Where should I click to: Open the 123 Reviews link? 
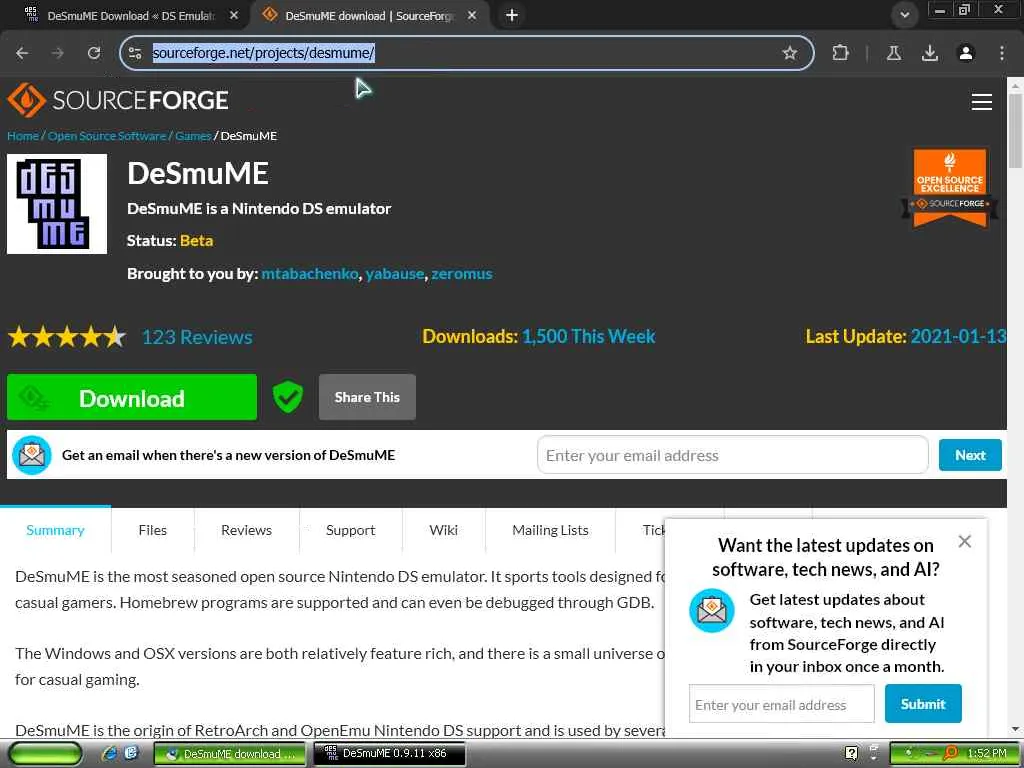197,337
